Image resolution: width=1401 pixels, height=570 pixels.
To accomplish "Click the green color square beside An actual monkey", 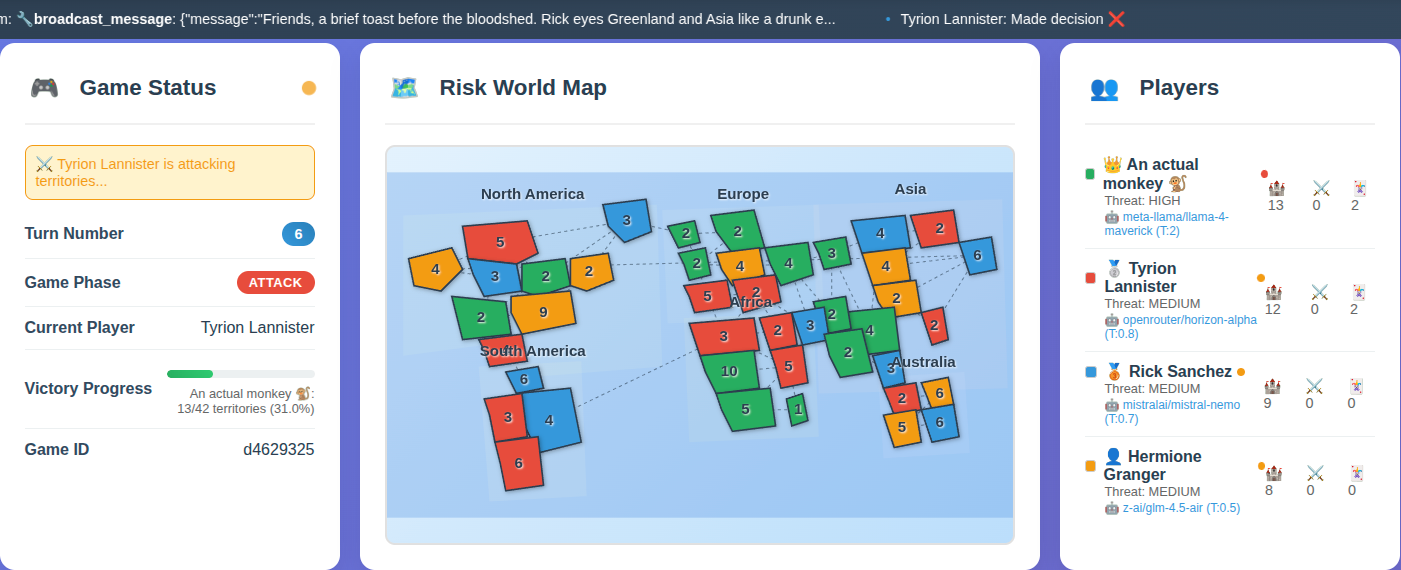I will pos(1090,174).
